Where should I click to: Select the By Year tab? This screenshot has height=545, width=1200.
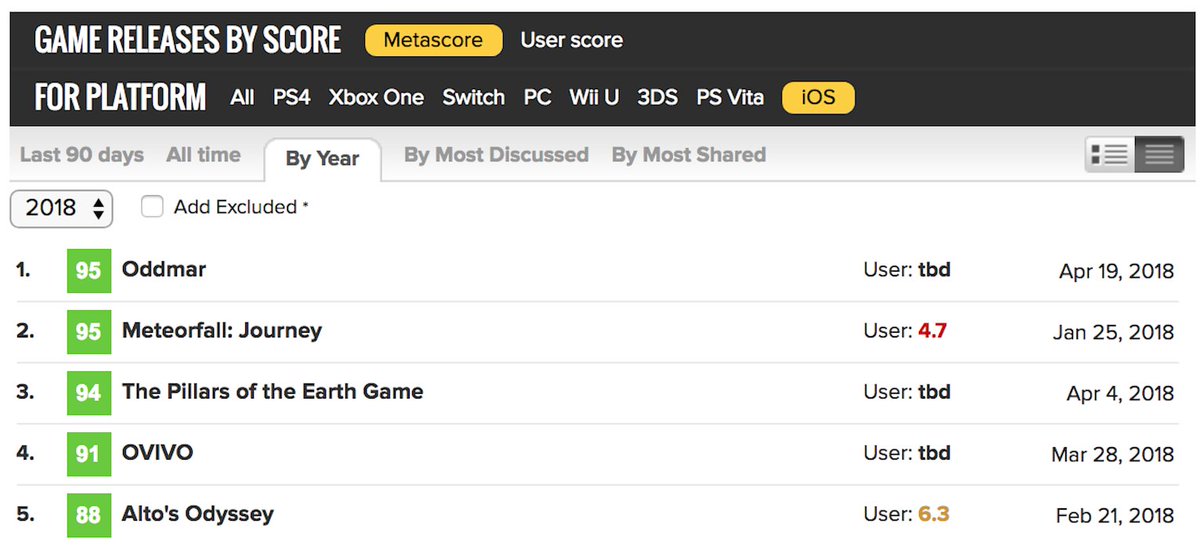click(x=323, y=159)
